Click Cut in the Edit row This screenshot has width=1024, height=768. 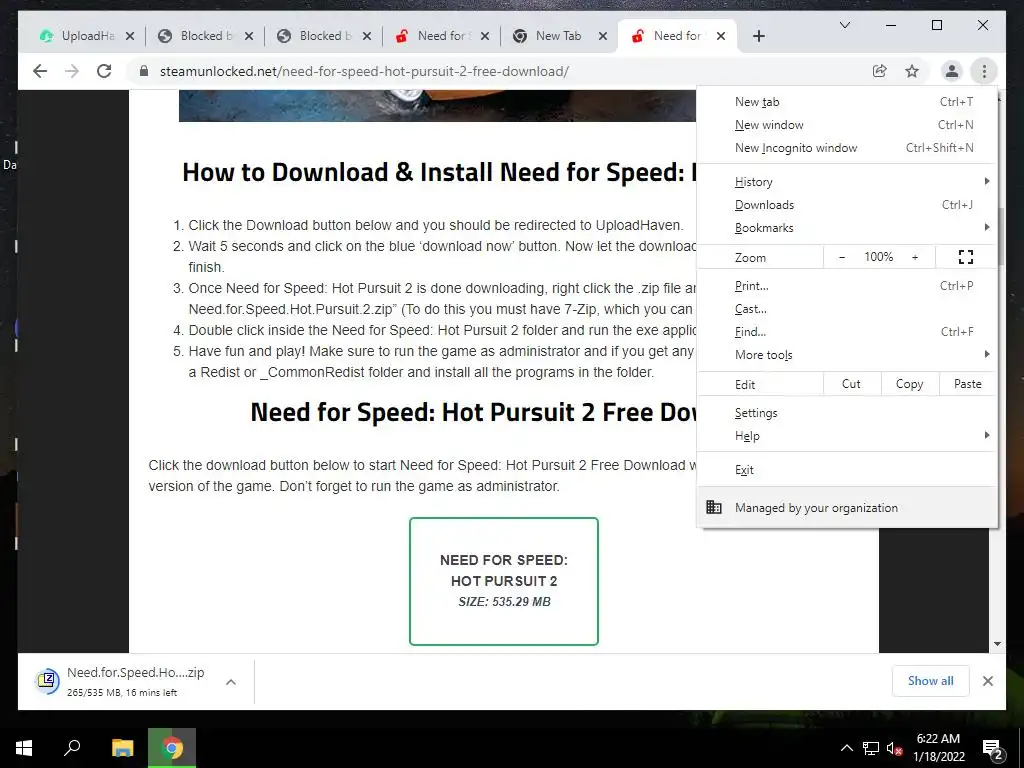[852, 384]
